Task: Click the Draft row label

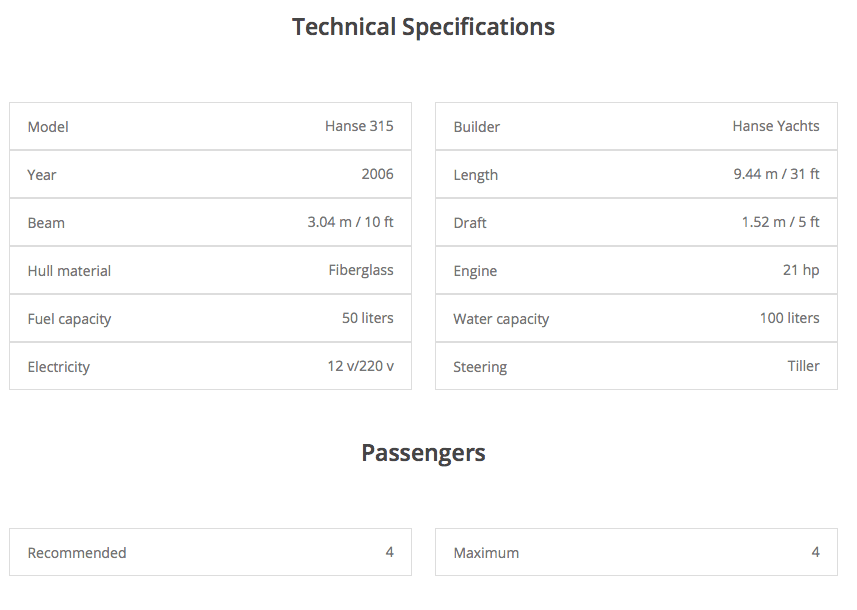Action: click(469, 223)
